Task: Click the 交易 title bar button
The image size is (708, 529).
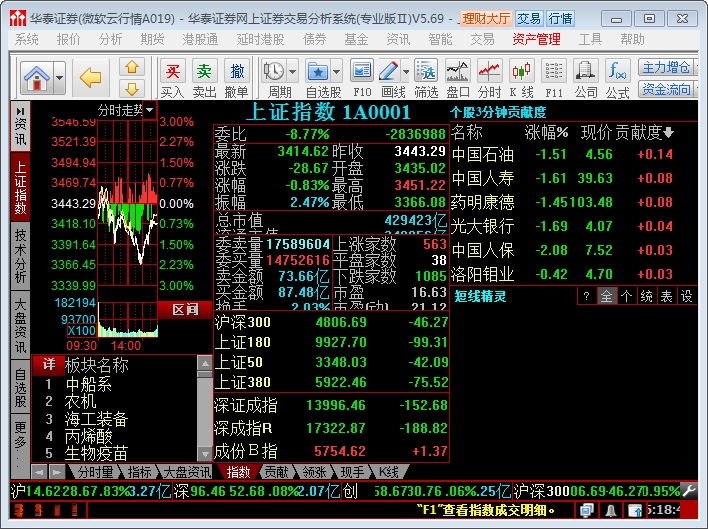Action: [x=529, y=19]
